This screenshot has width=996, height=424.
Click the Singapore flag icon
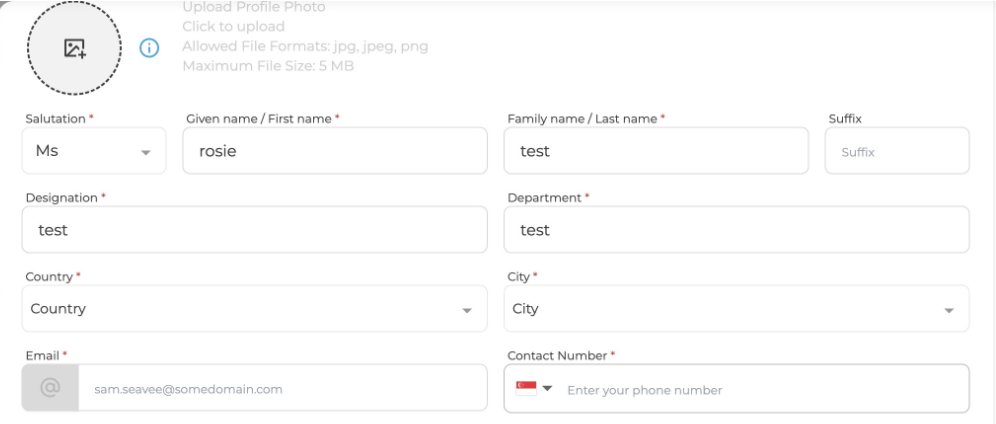tap(526, 389)
